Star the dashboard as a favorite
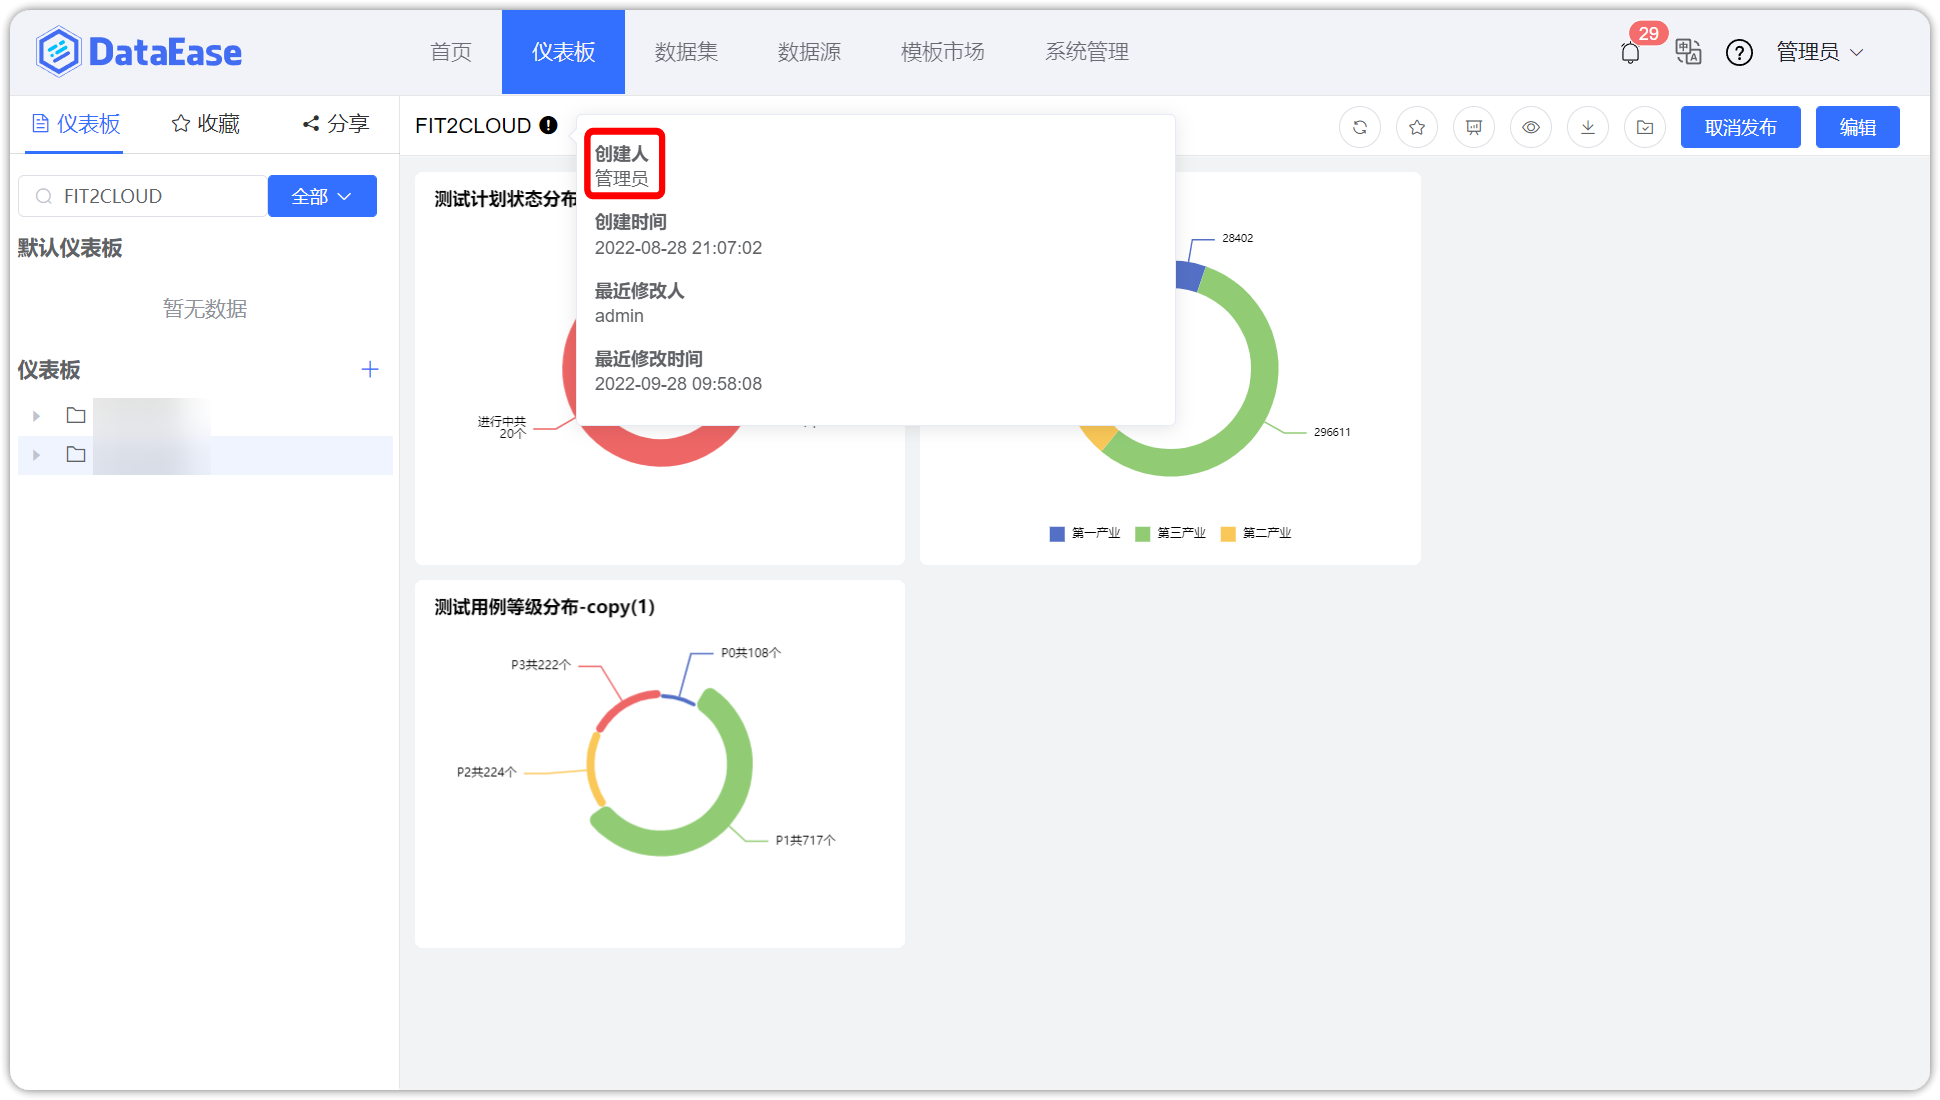1940x1100 pixels. click(1416, 127)
